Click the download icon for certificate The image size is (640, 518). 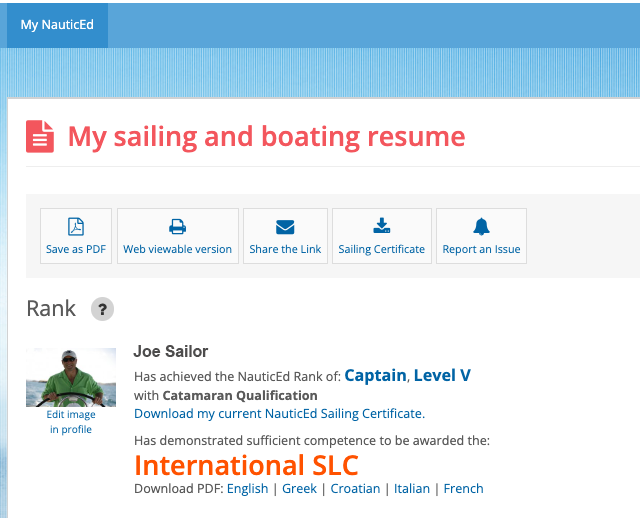[x=382, y=226]
